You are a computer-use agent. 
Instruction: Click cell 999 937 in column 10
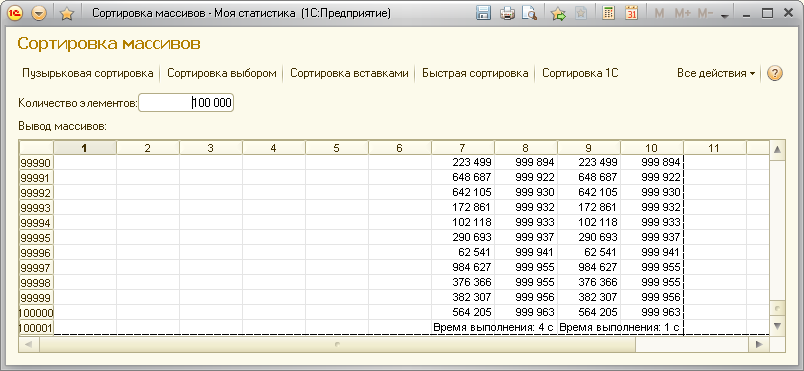tap(652, 238)
